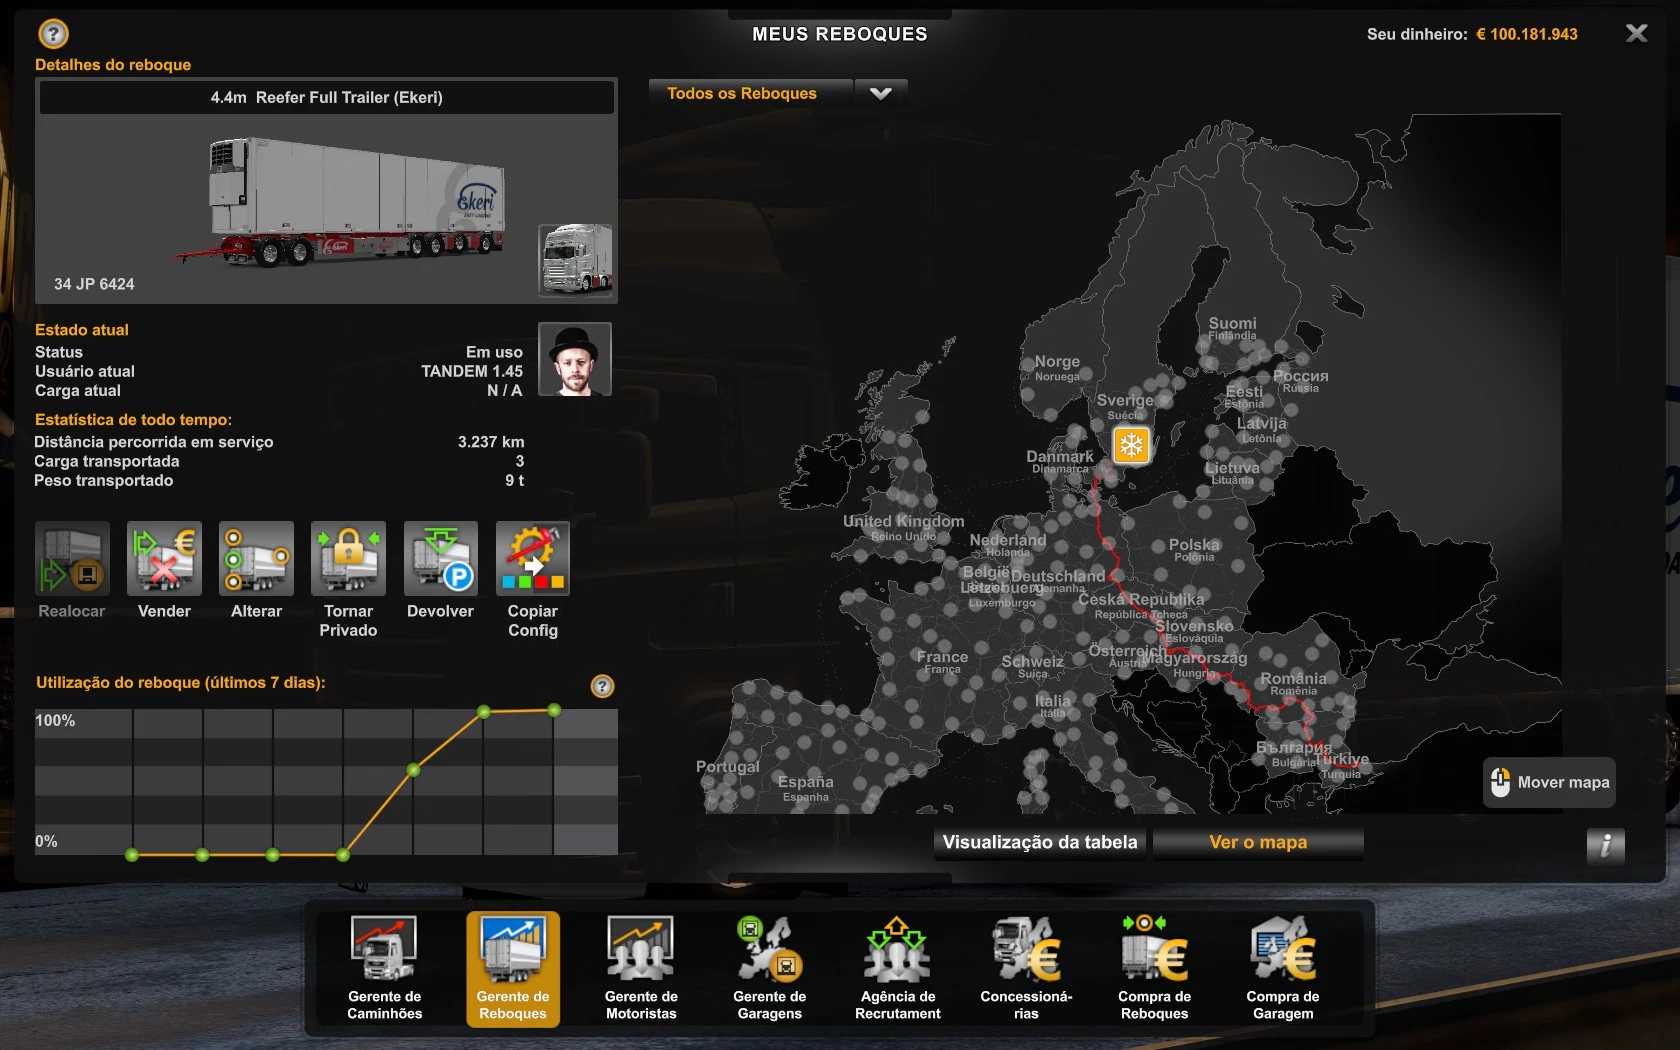The image size is (1680, 1050).
Task: Click the Vender trailer icon
Action: click(164, 558)
